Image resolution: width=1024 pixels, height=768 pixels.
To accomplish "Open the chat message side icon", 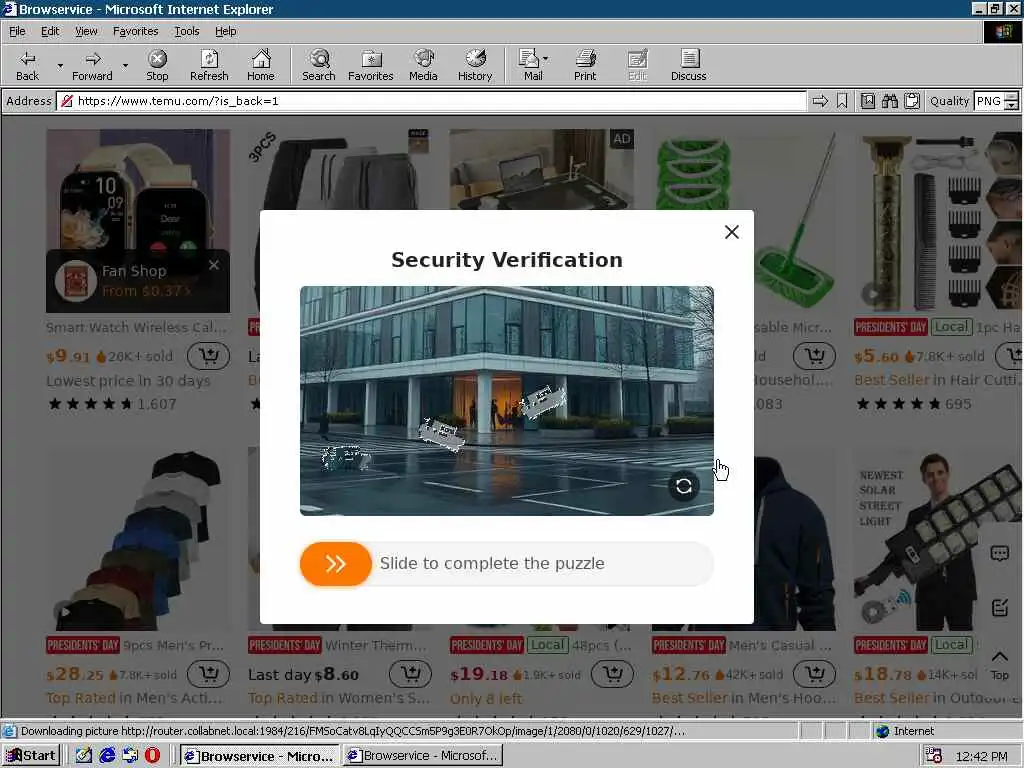I will [x=1000, y=554].
